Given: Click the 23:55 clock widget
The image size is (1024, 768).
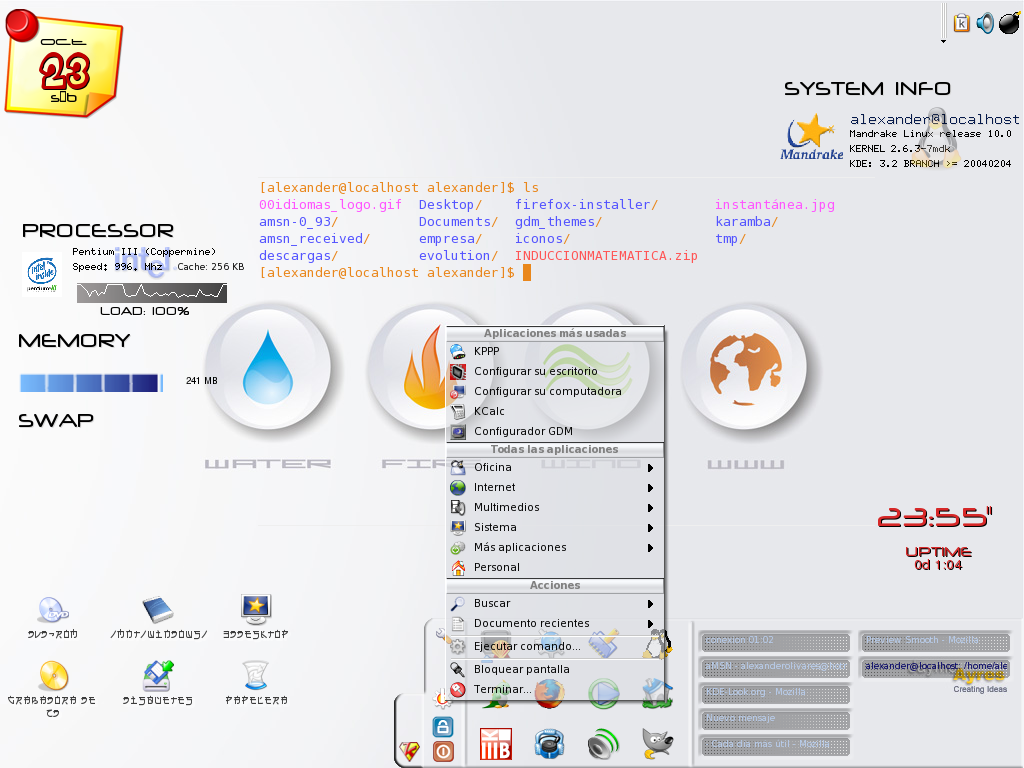Looking at the screenshot, I should pos(935,517).
